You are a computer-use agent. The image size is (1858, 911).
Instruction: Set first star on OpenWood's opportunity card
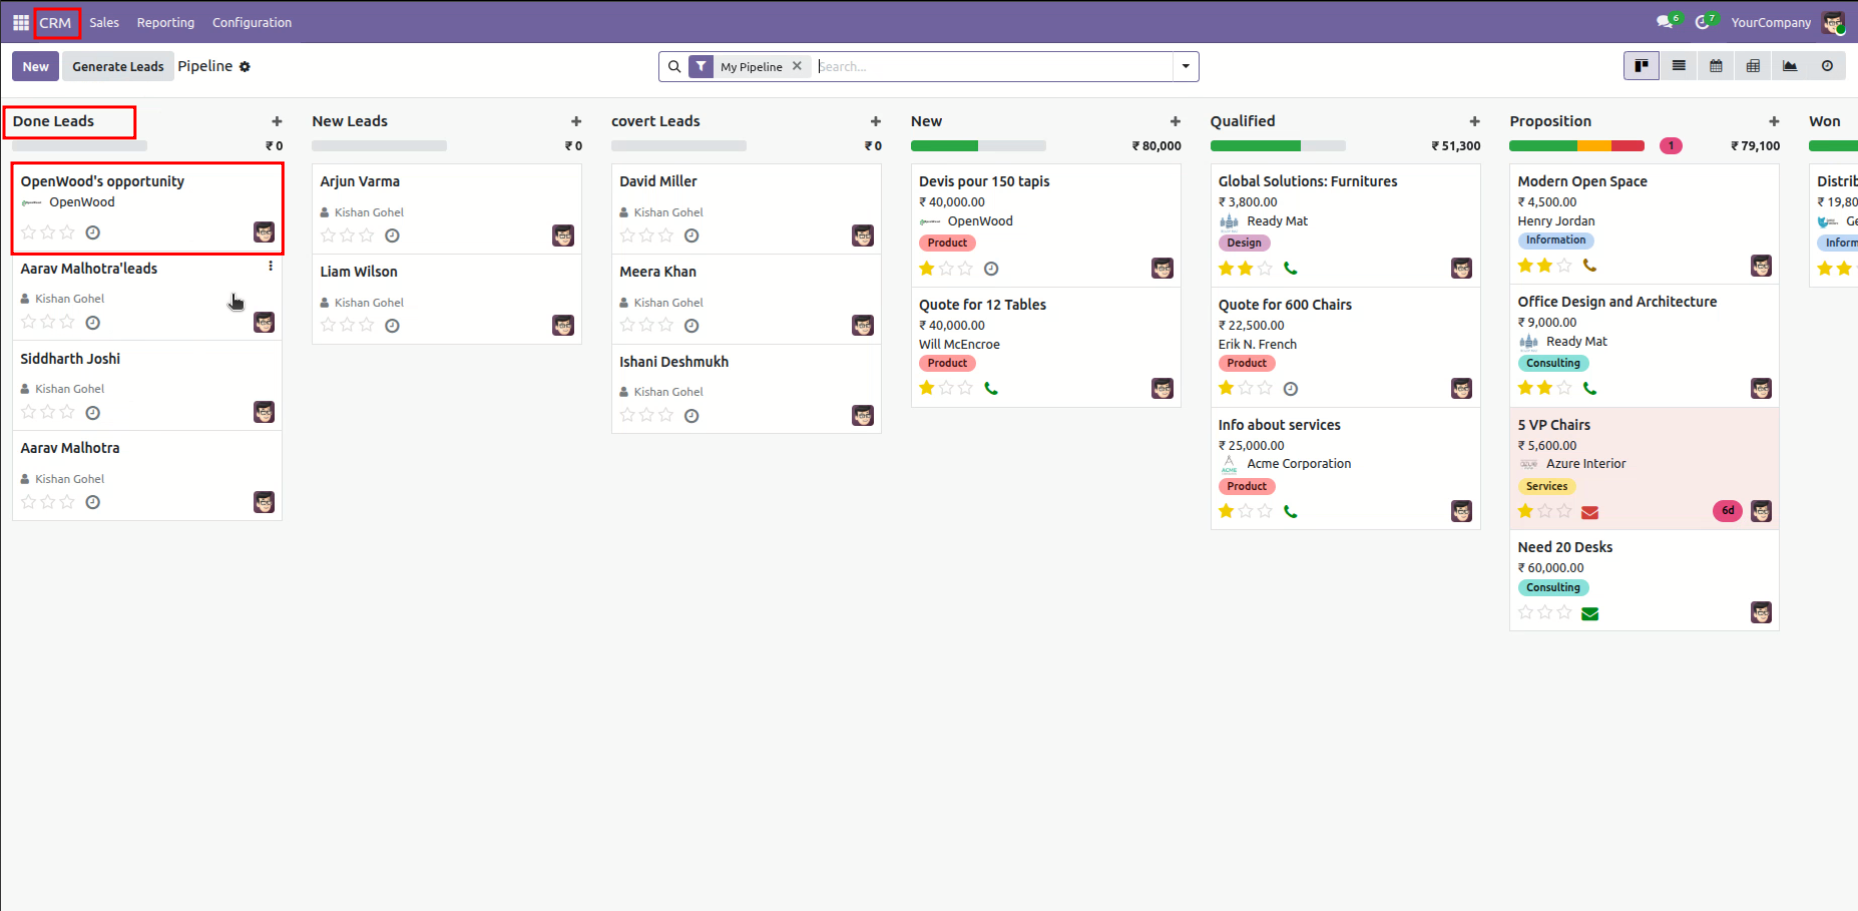28,232
